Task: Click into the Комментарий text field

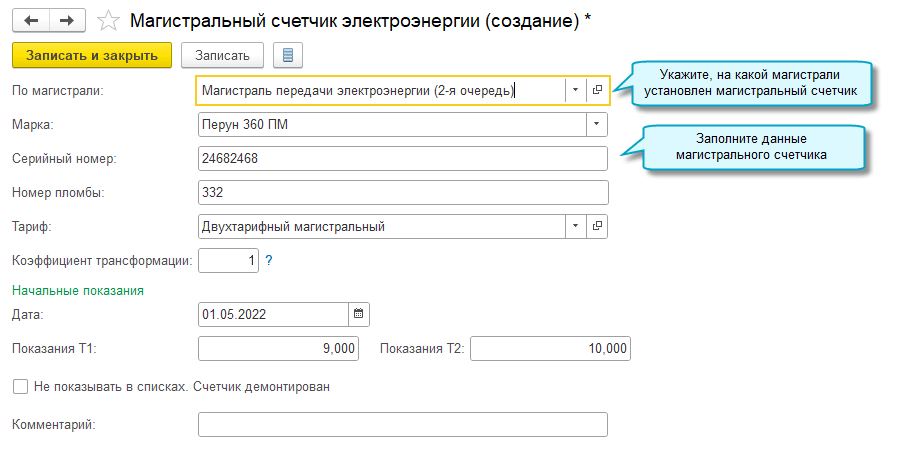Action: click(x=403, y=425)
